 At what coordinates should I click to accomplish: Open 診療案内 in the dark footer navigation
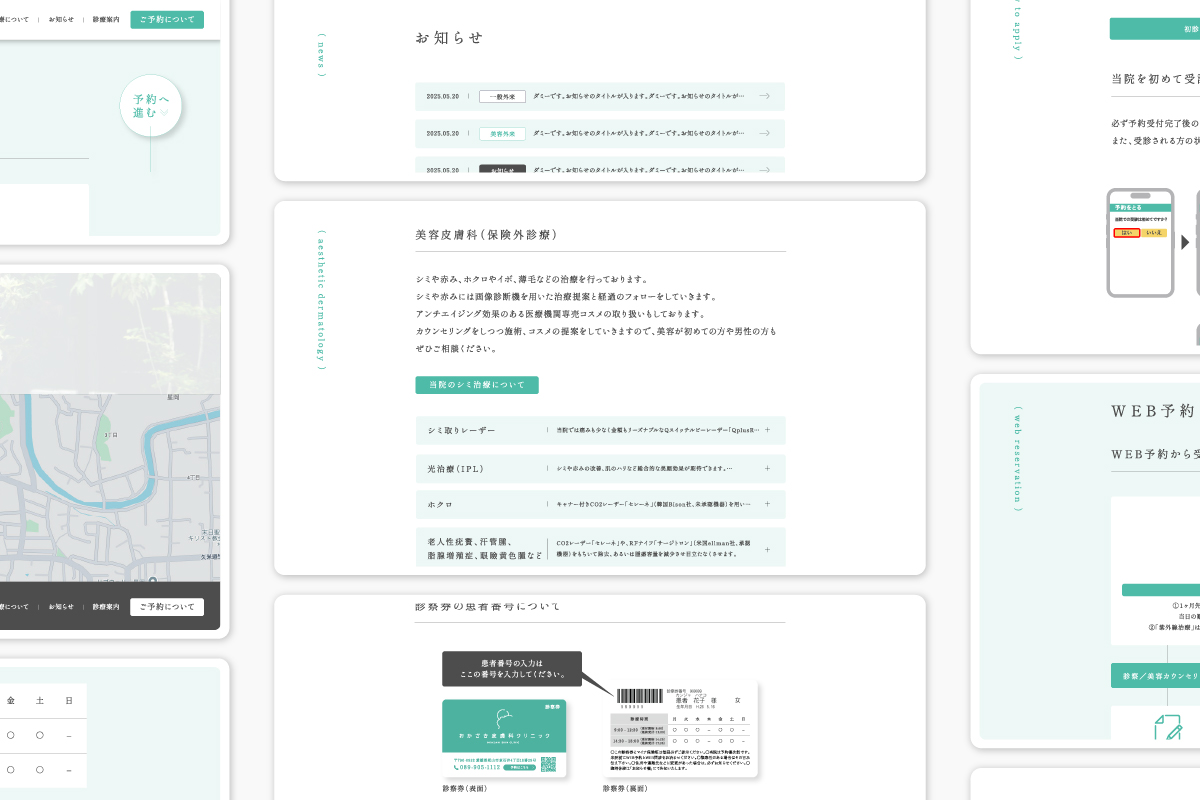106,607
